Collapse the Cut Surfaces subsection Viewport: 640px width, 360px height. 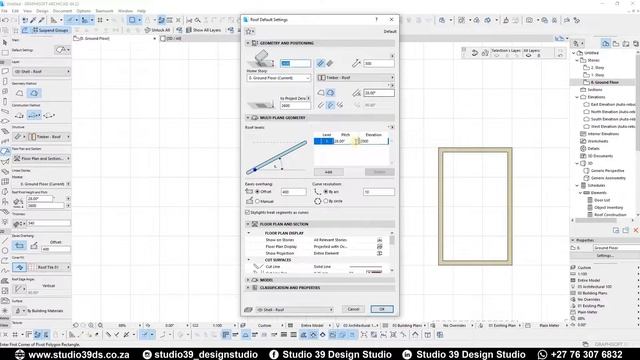point(249,260)
